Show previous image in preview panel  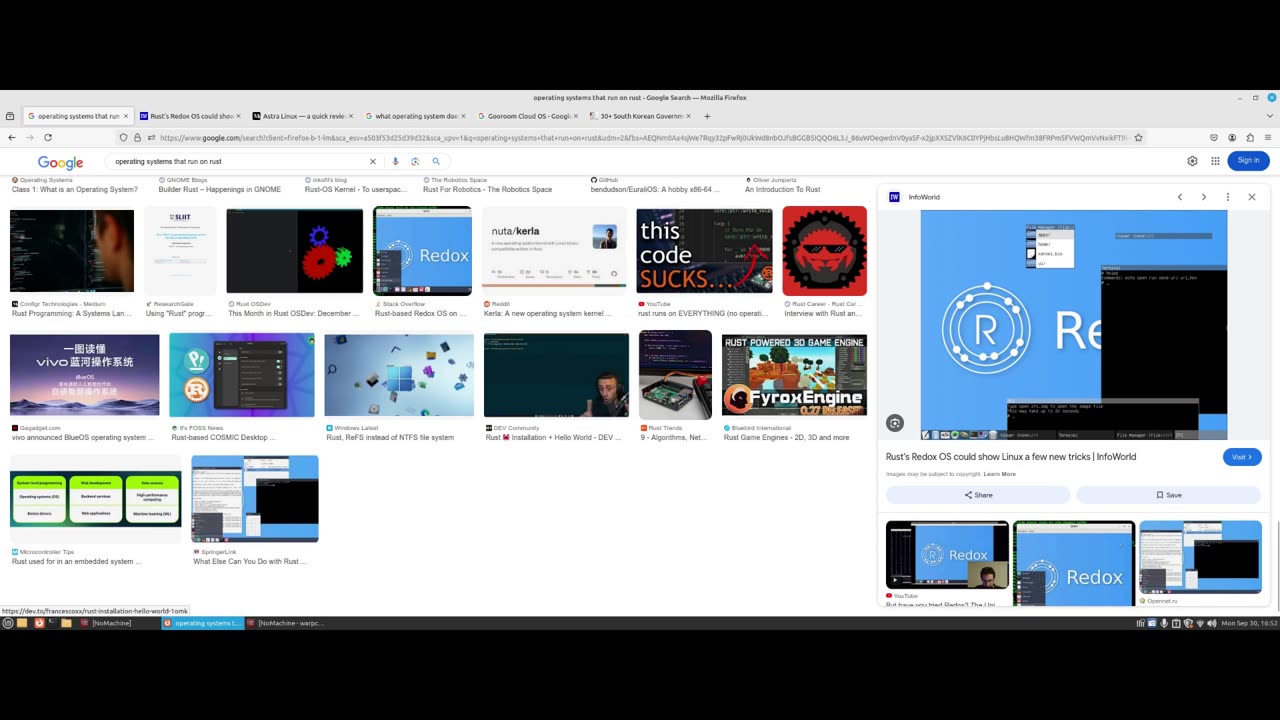tap(1180, 197)
